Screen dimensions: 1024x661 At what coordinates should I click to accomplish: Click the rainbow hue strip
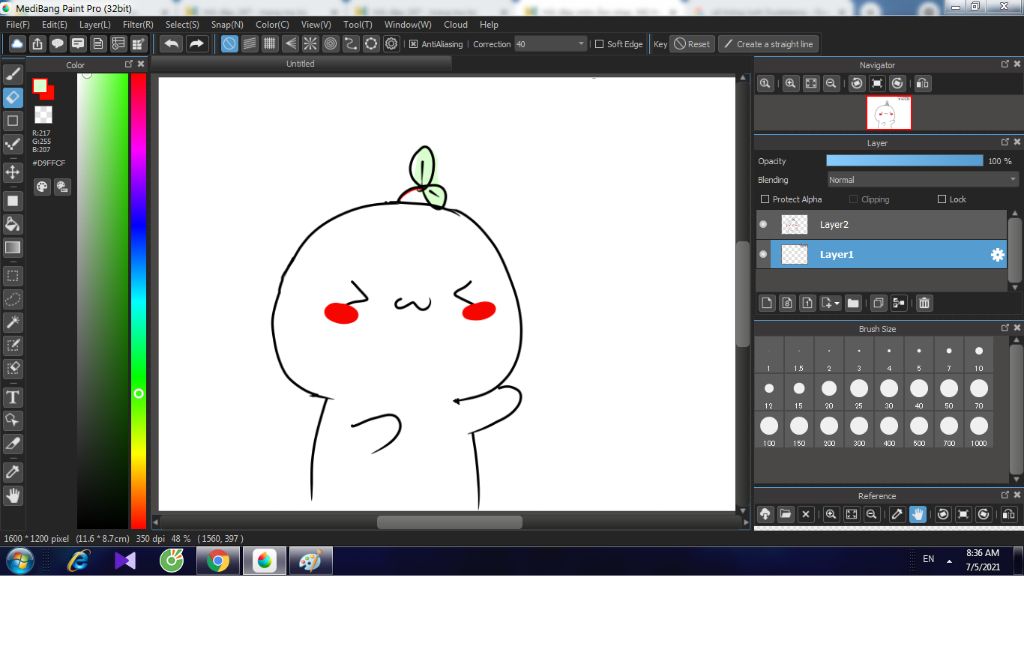[138, 300]
